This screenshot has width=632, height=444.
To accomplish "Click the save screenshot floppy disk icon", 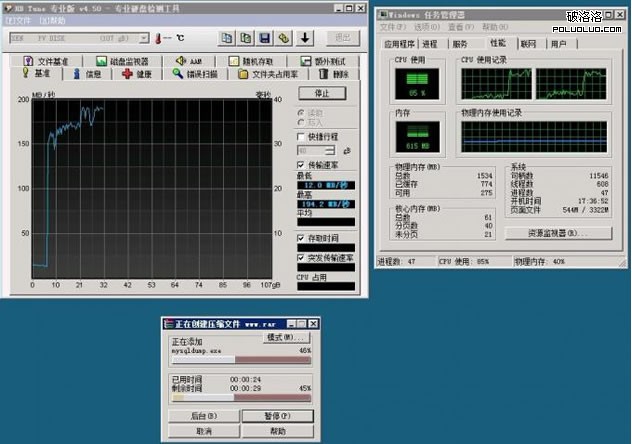I will tap(264, 37).
